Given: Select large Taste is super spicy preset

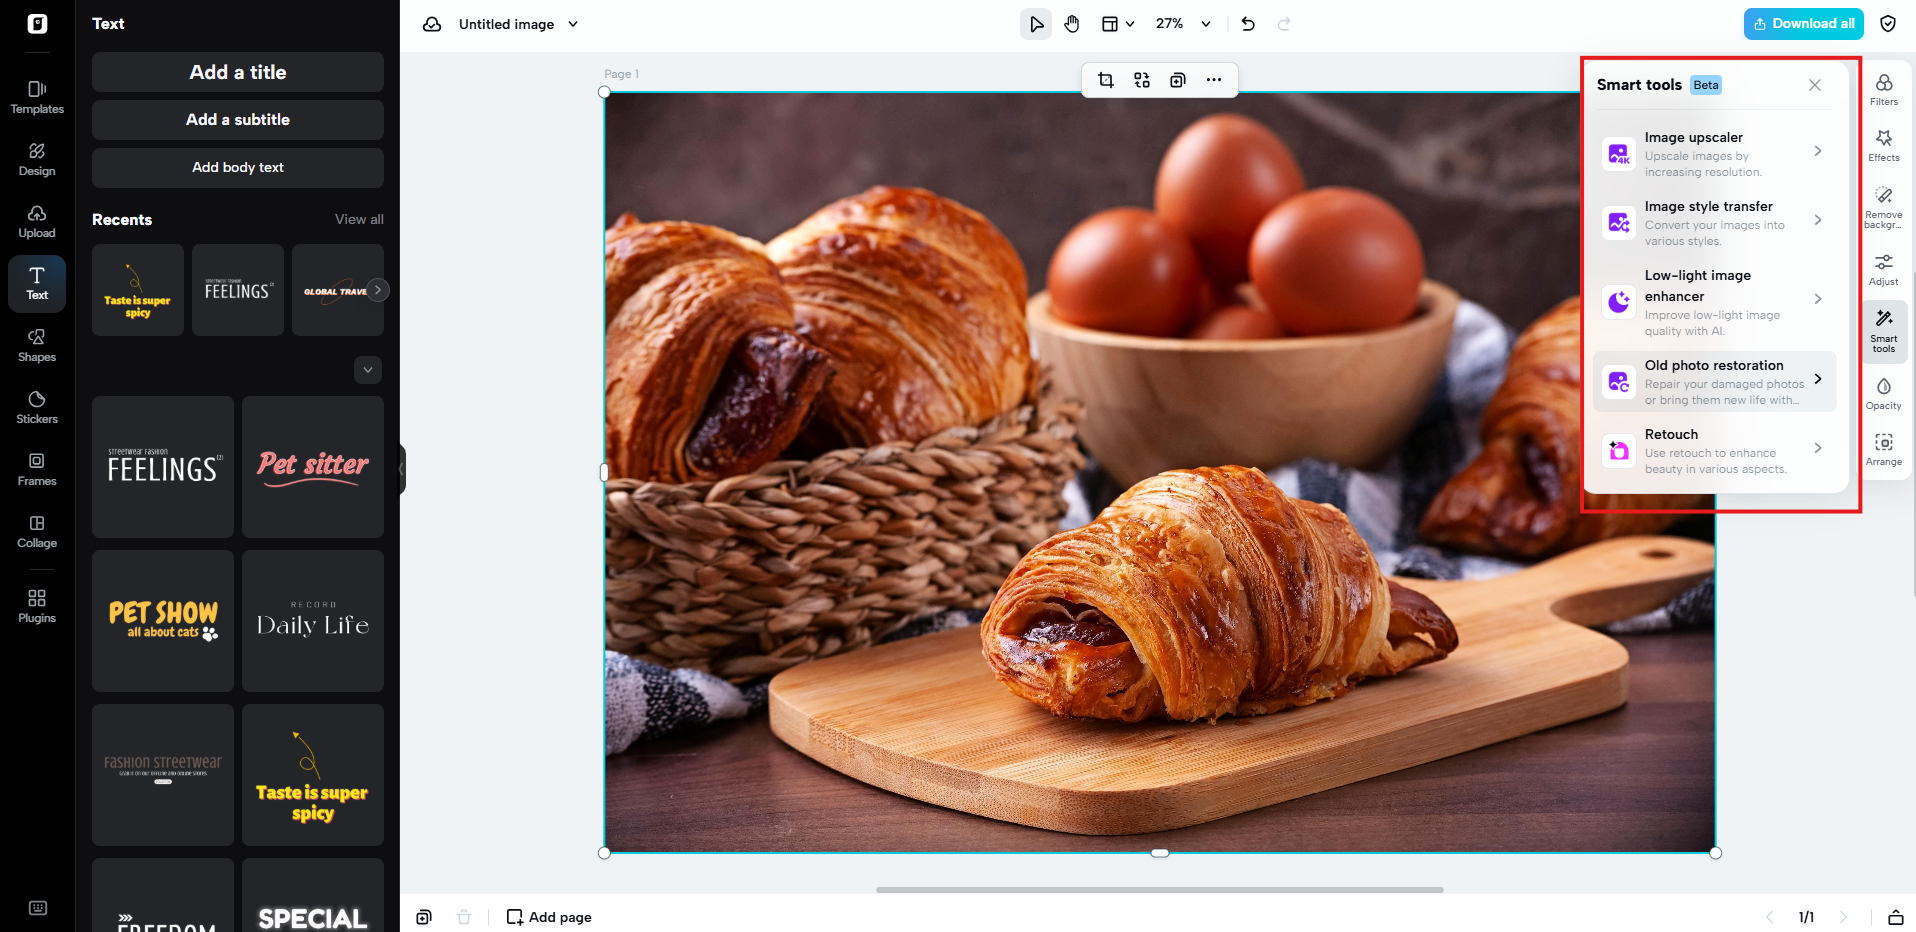Looking at the screenshot, I should click(x=313, y=775).
